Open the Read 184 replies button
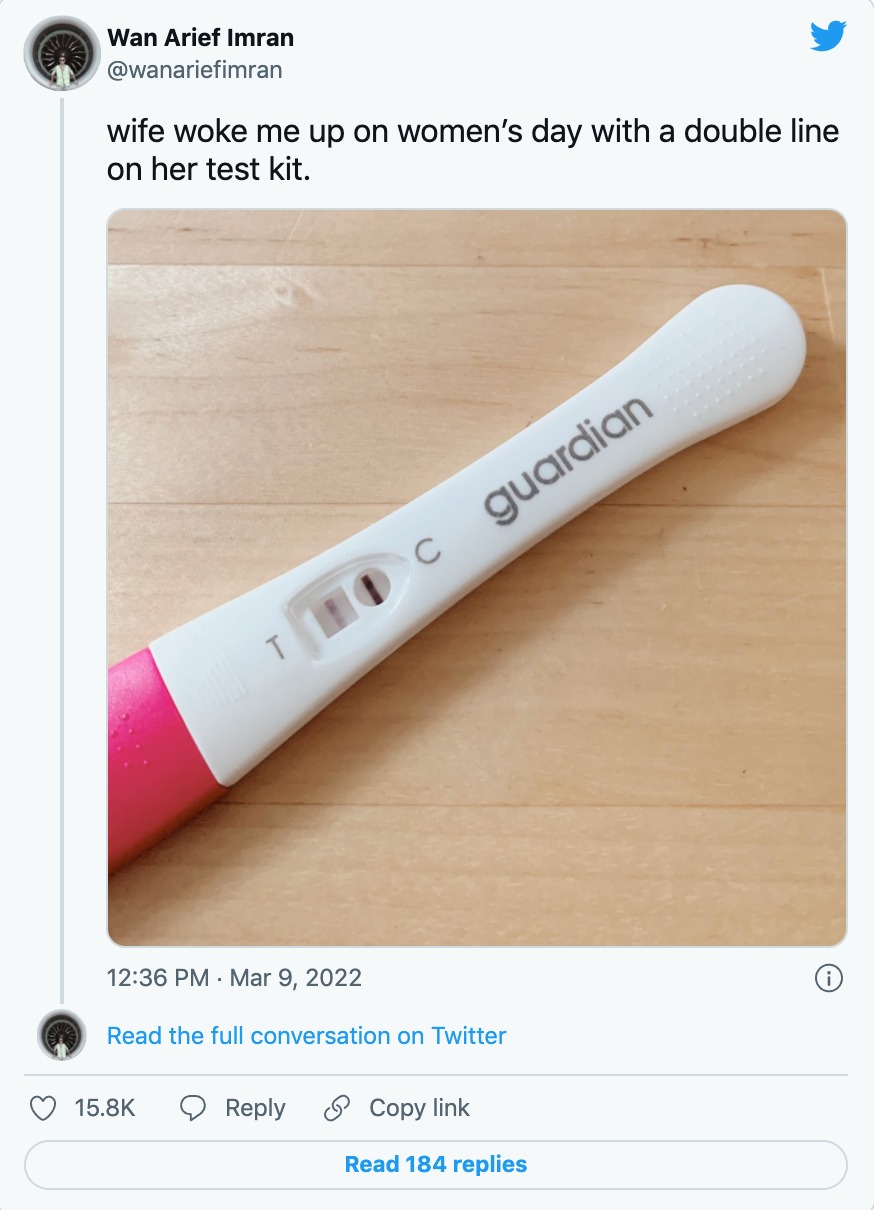The image size is (874, 1210). click(x=436, y=1164)
